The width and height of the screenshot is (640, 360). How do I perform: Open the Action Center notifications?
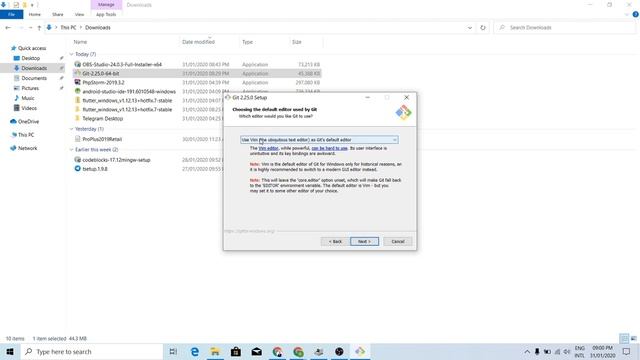point(627,351)
